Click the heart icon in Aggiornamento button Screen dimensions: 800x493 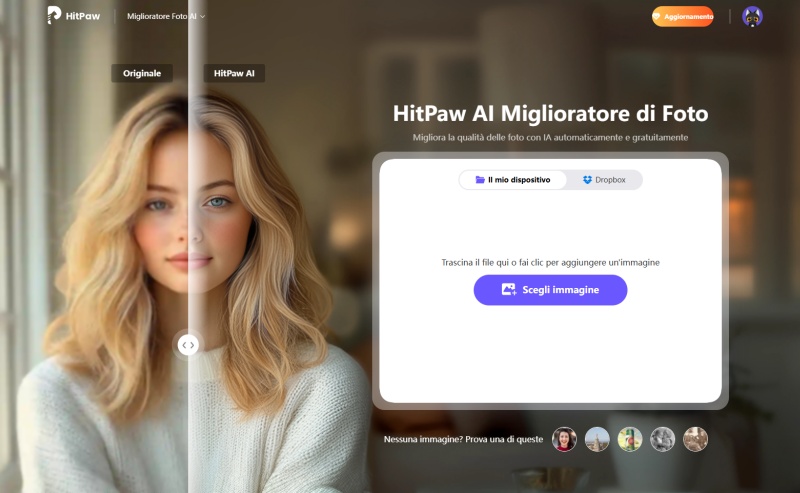tap(656, 16)
